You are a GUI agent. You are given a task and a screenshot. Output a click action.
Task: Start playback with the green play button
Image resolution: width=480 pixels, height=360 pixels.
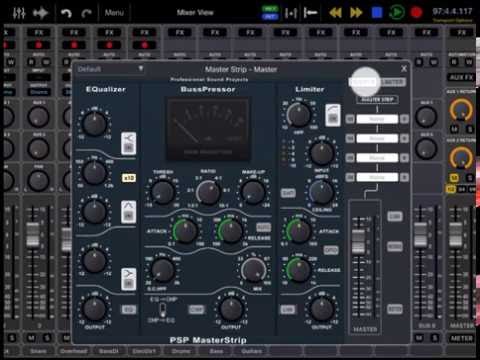coord(397,13)
